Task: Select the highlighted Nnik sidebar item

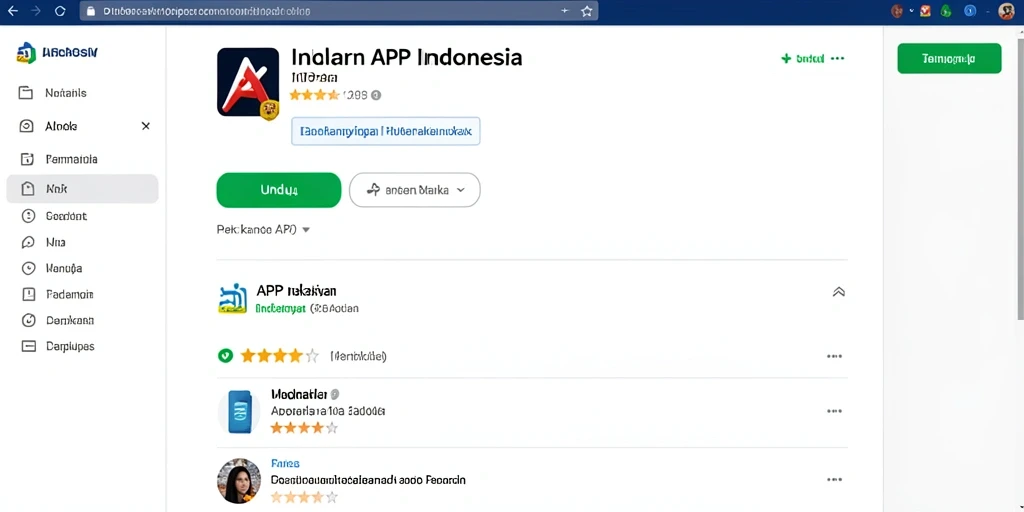Action: coord(82,189)
